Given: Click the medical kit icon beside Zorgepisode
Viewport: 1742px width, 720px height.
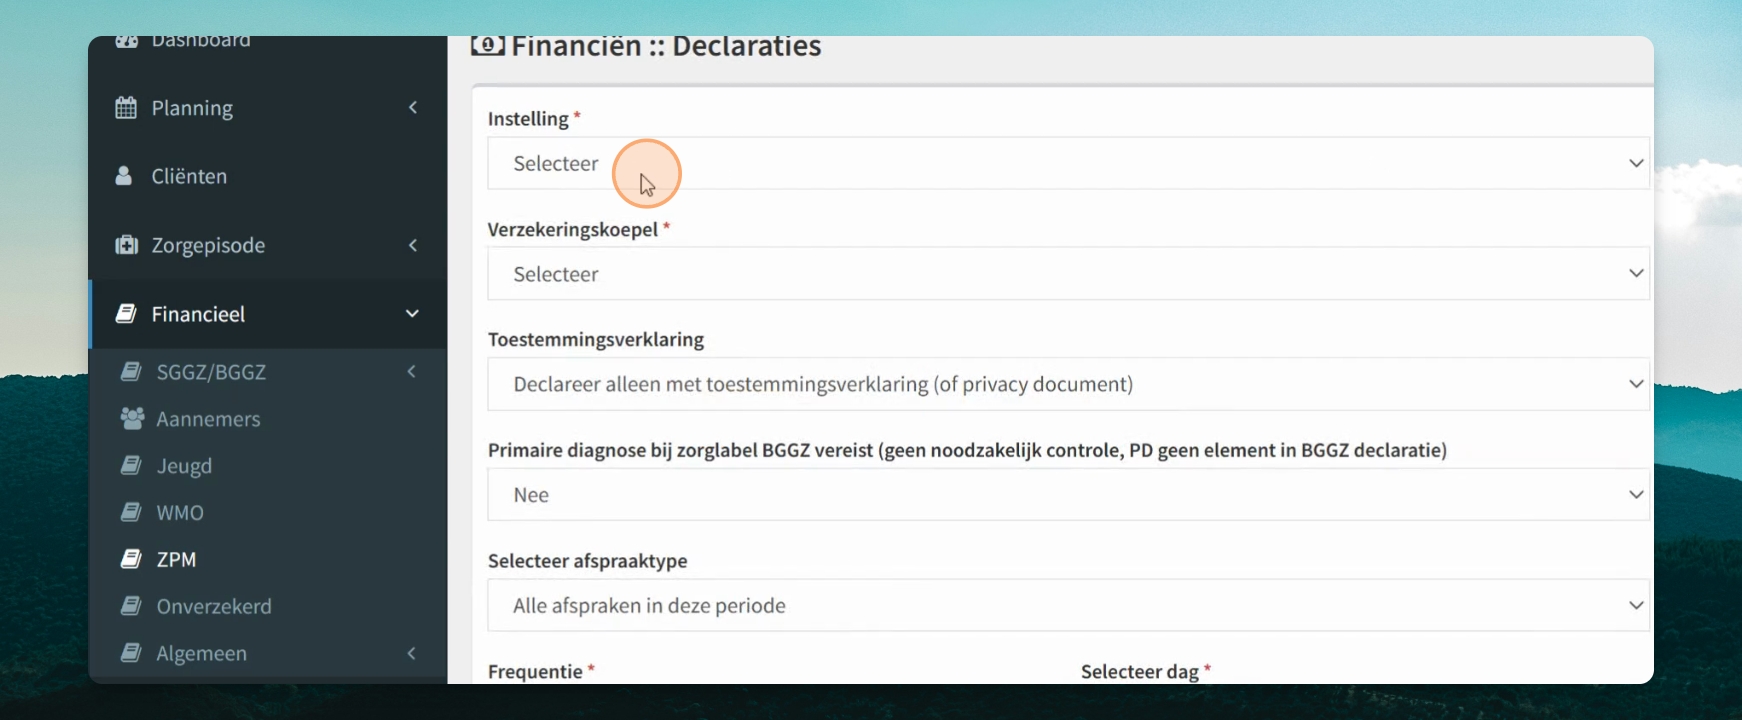Looking at the screenshot, I should (126, 245).
